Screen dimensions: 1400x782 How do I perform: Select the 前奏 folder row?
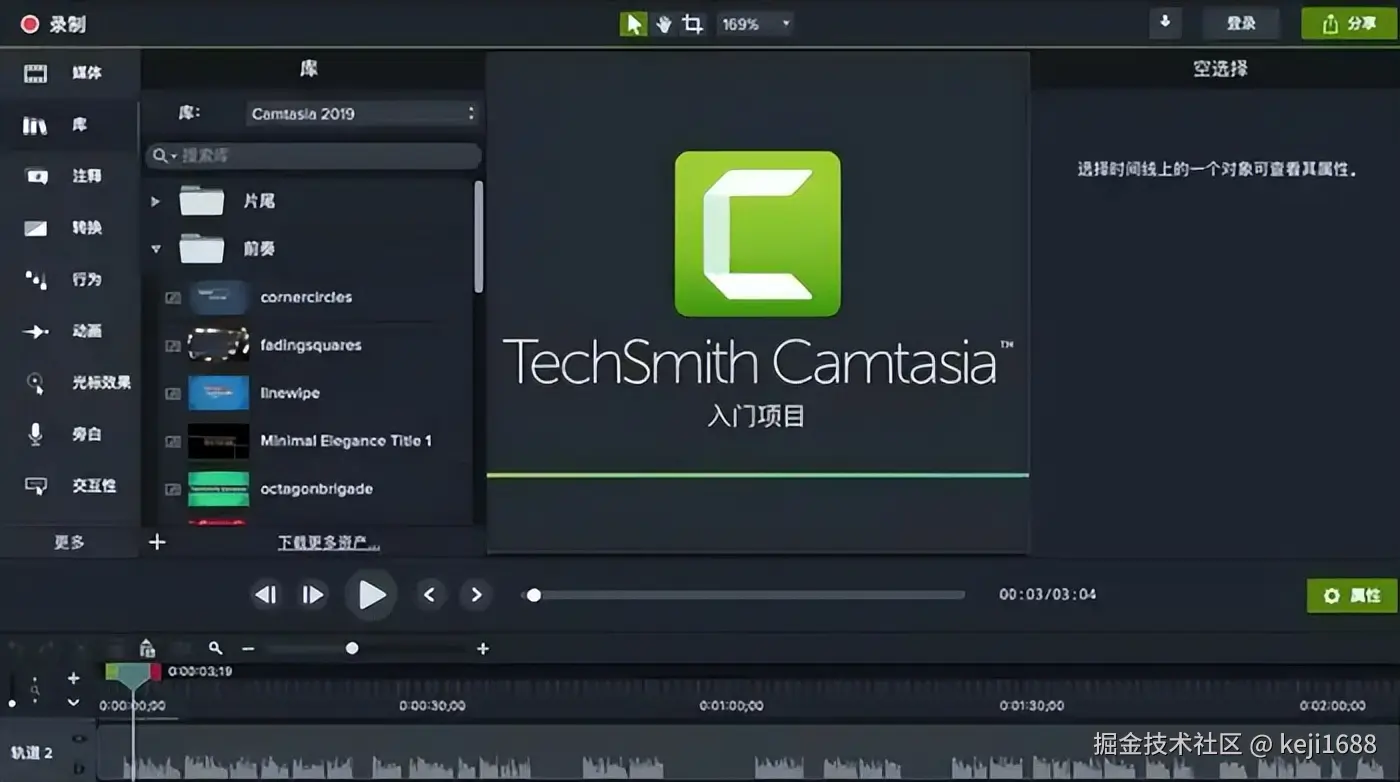coord(310,249)
